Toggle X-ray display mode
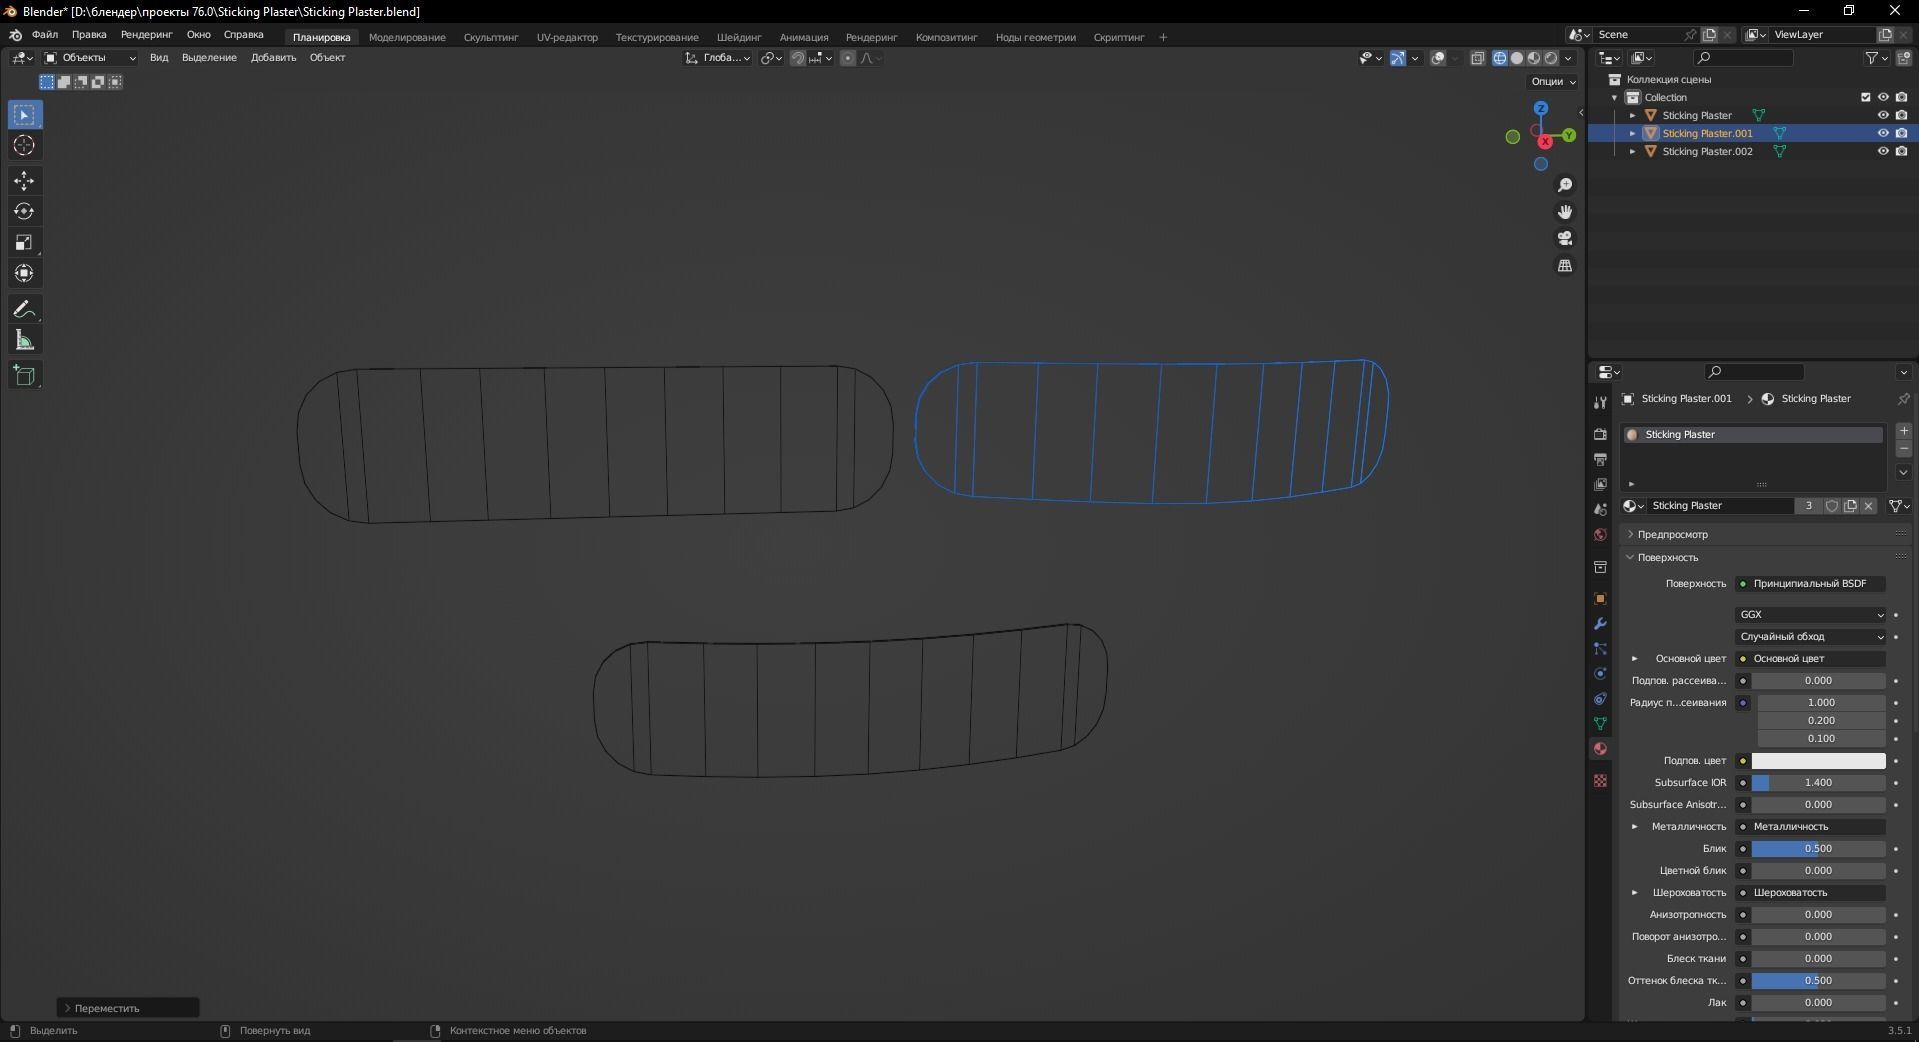The height and width of the screenshot is (1042, 1919). click(1477, 58)
